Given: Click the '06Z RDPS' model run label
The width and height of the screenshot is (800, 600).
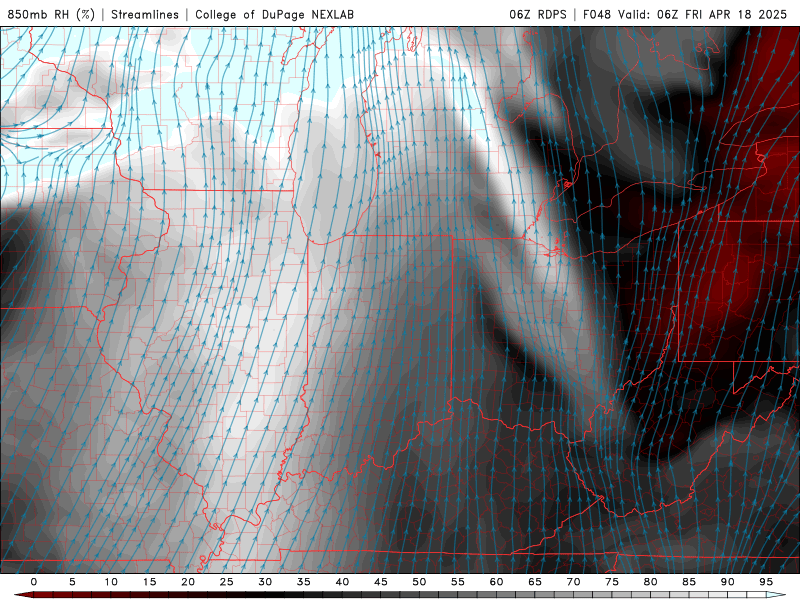Looking at the screenshot, I should coord(538,14).
